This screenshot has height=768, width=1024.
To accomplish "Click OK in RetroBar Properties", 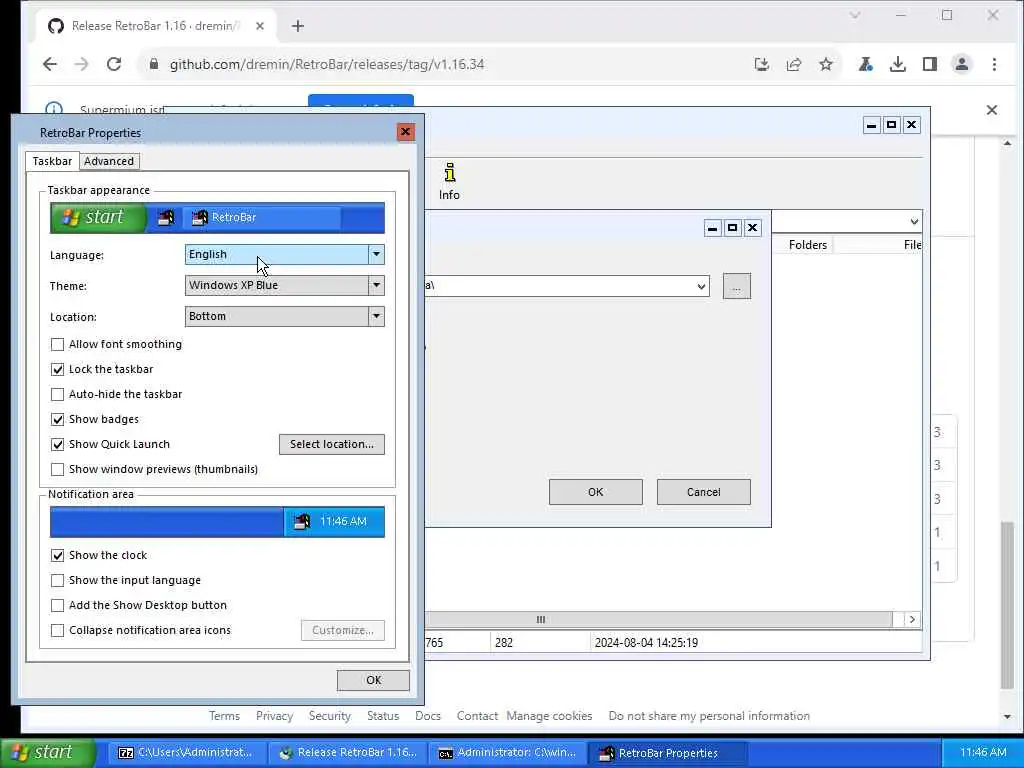I will 374,680.
